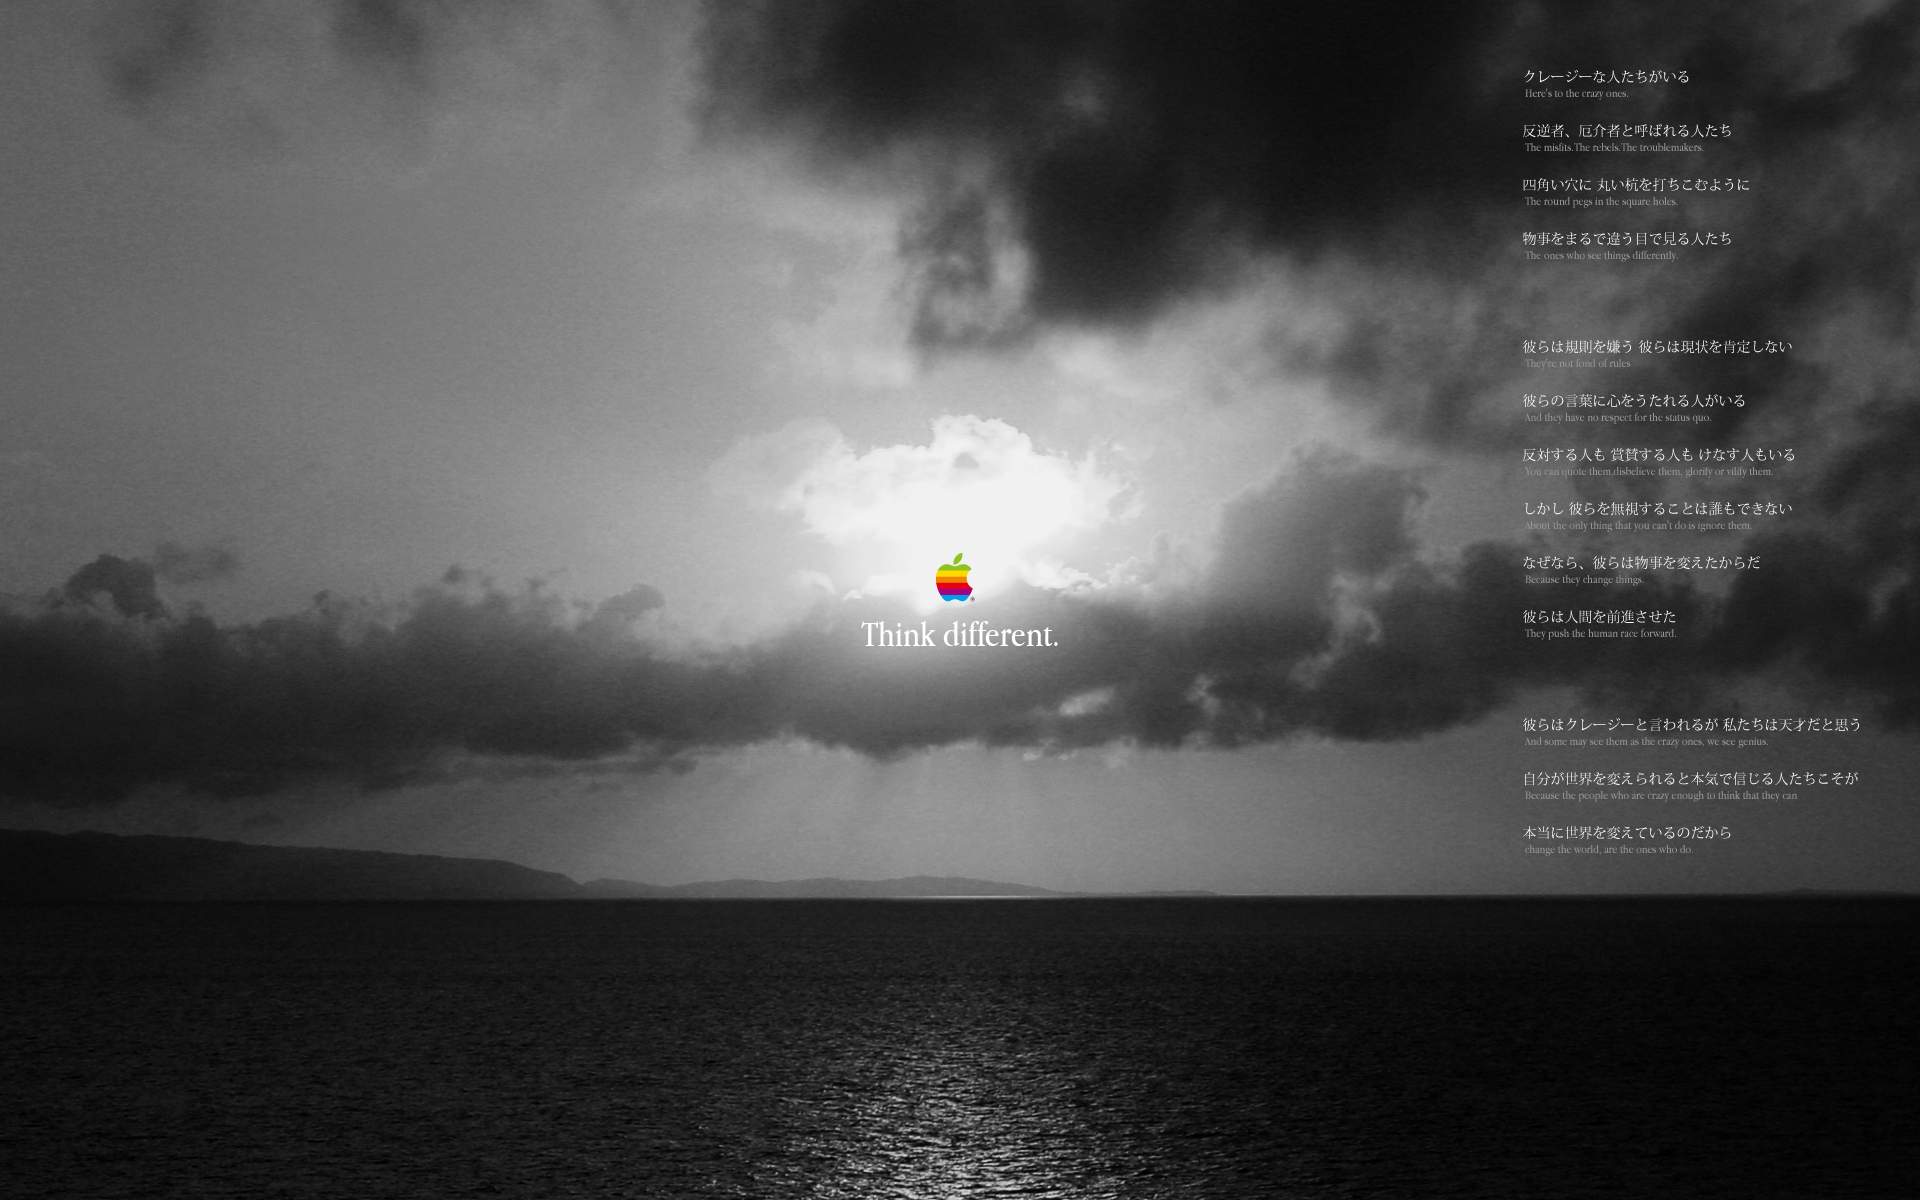Select the line 'Here's to the crazy ones.'
Viewport: 1920px width, 1200px height.
click(1576, 94)
